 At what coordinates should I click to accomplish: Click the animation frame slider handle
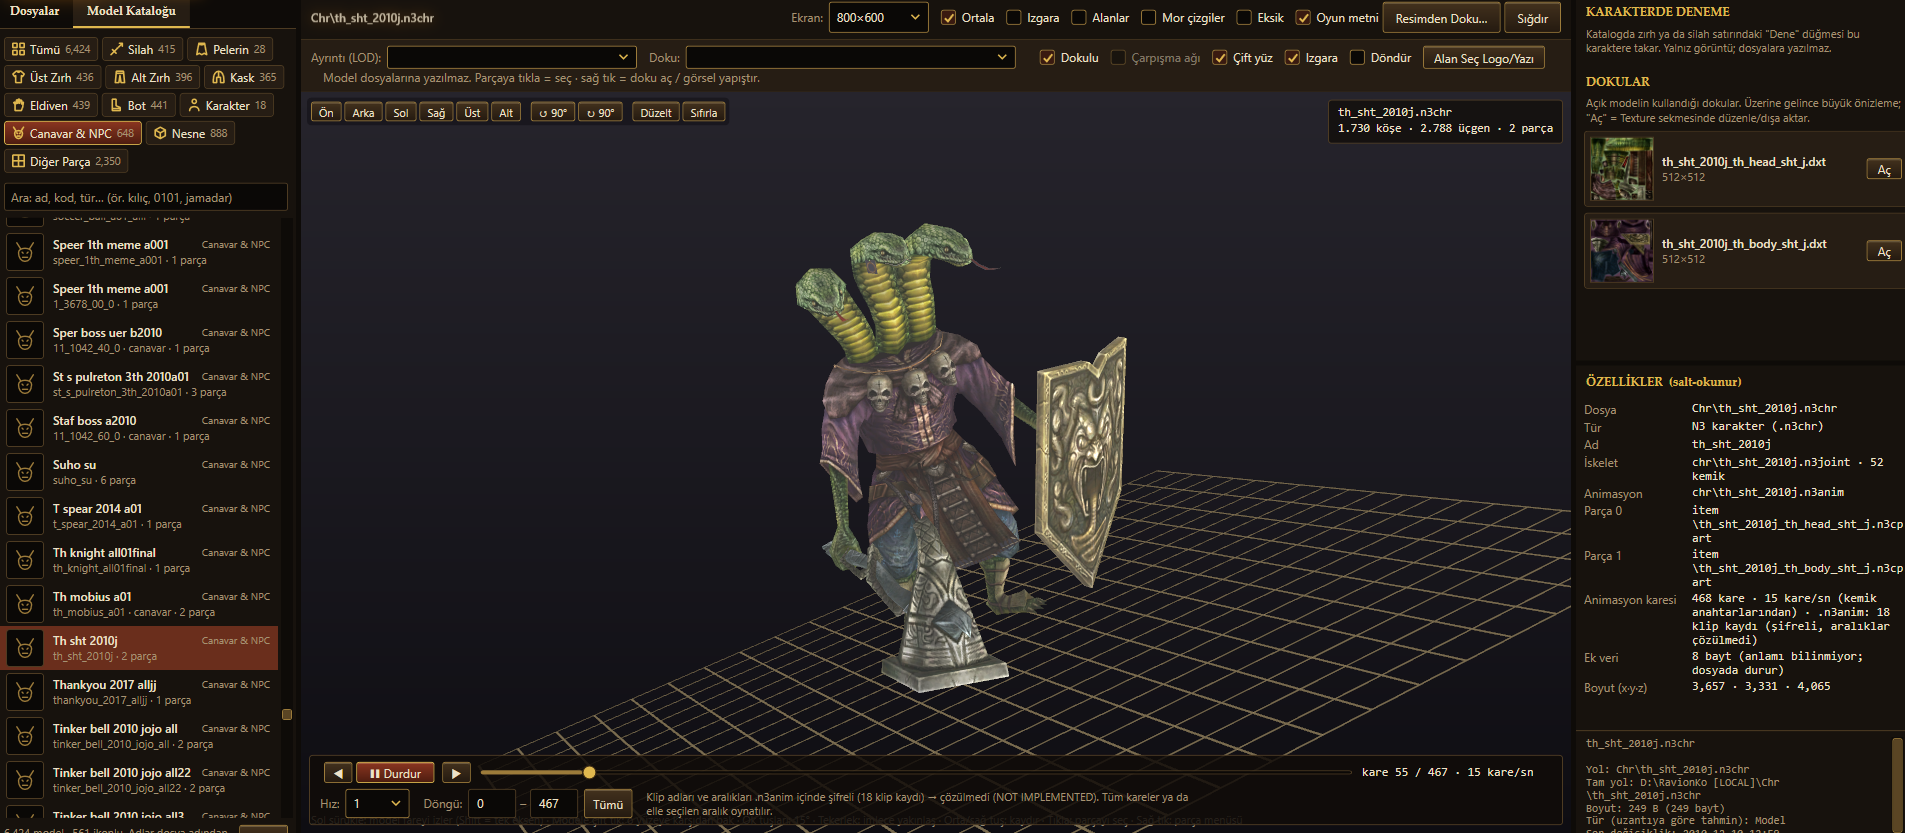click(589, 772)
